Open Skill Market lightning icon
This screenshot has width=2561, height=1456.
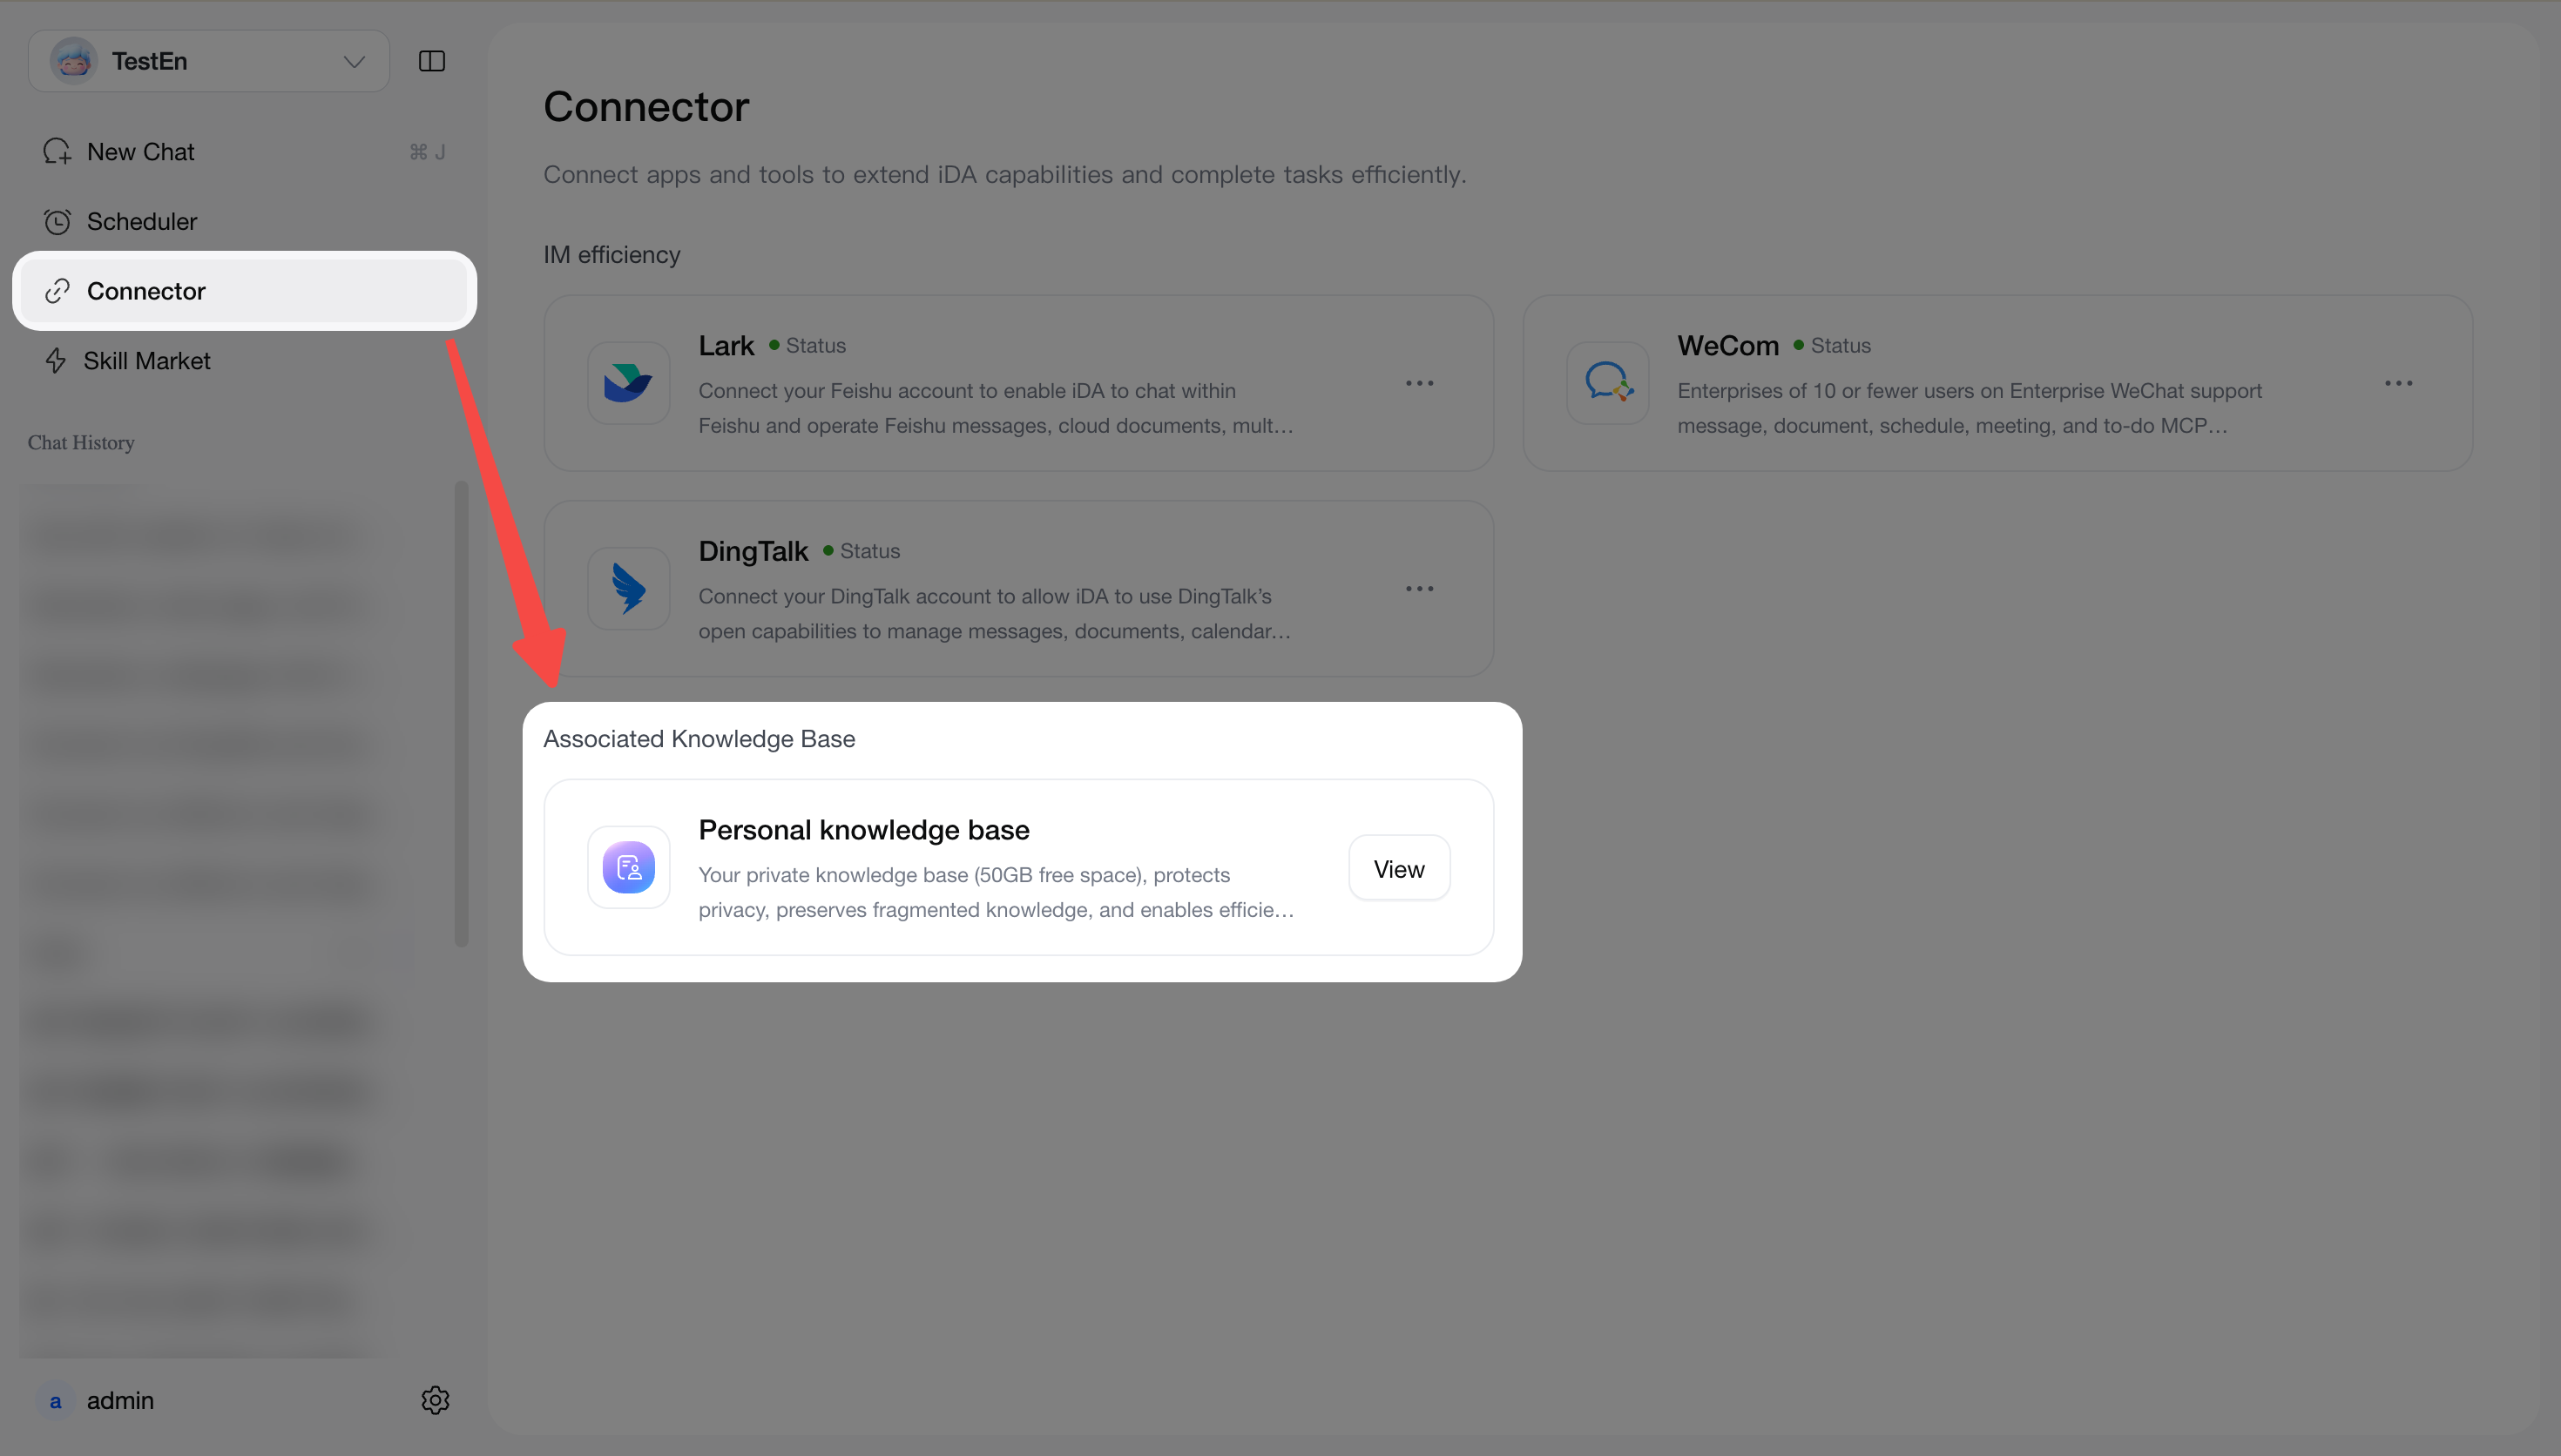pos(55,361)
